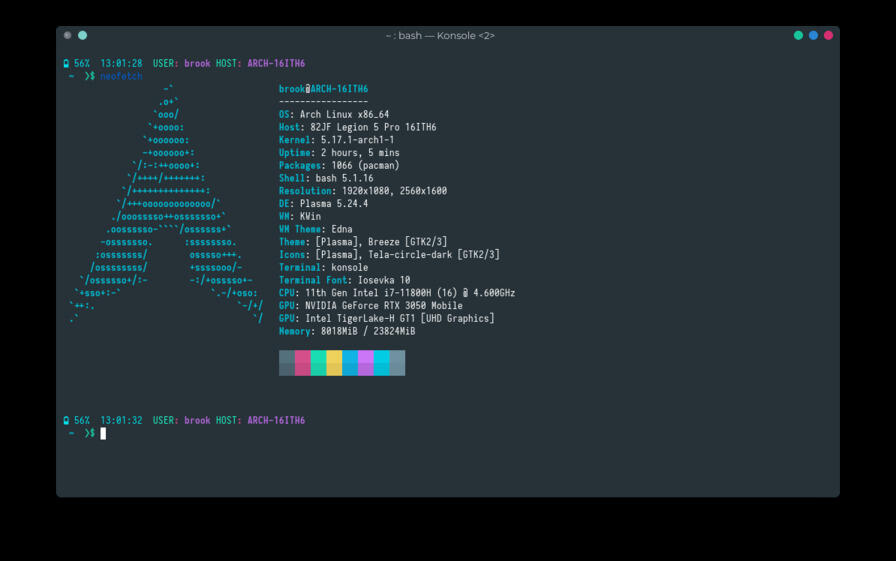Click the battery icon on the 13:01:28 prompt
The image size is (896, 561).
coord(66,63)
